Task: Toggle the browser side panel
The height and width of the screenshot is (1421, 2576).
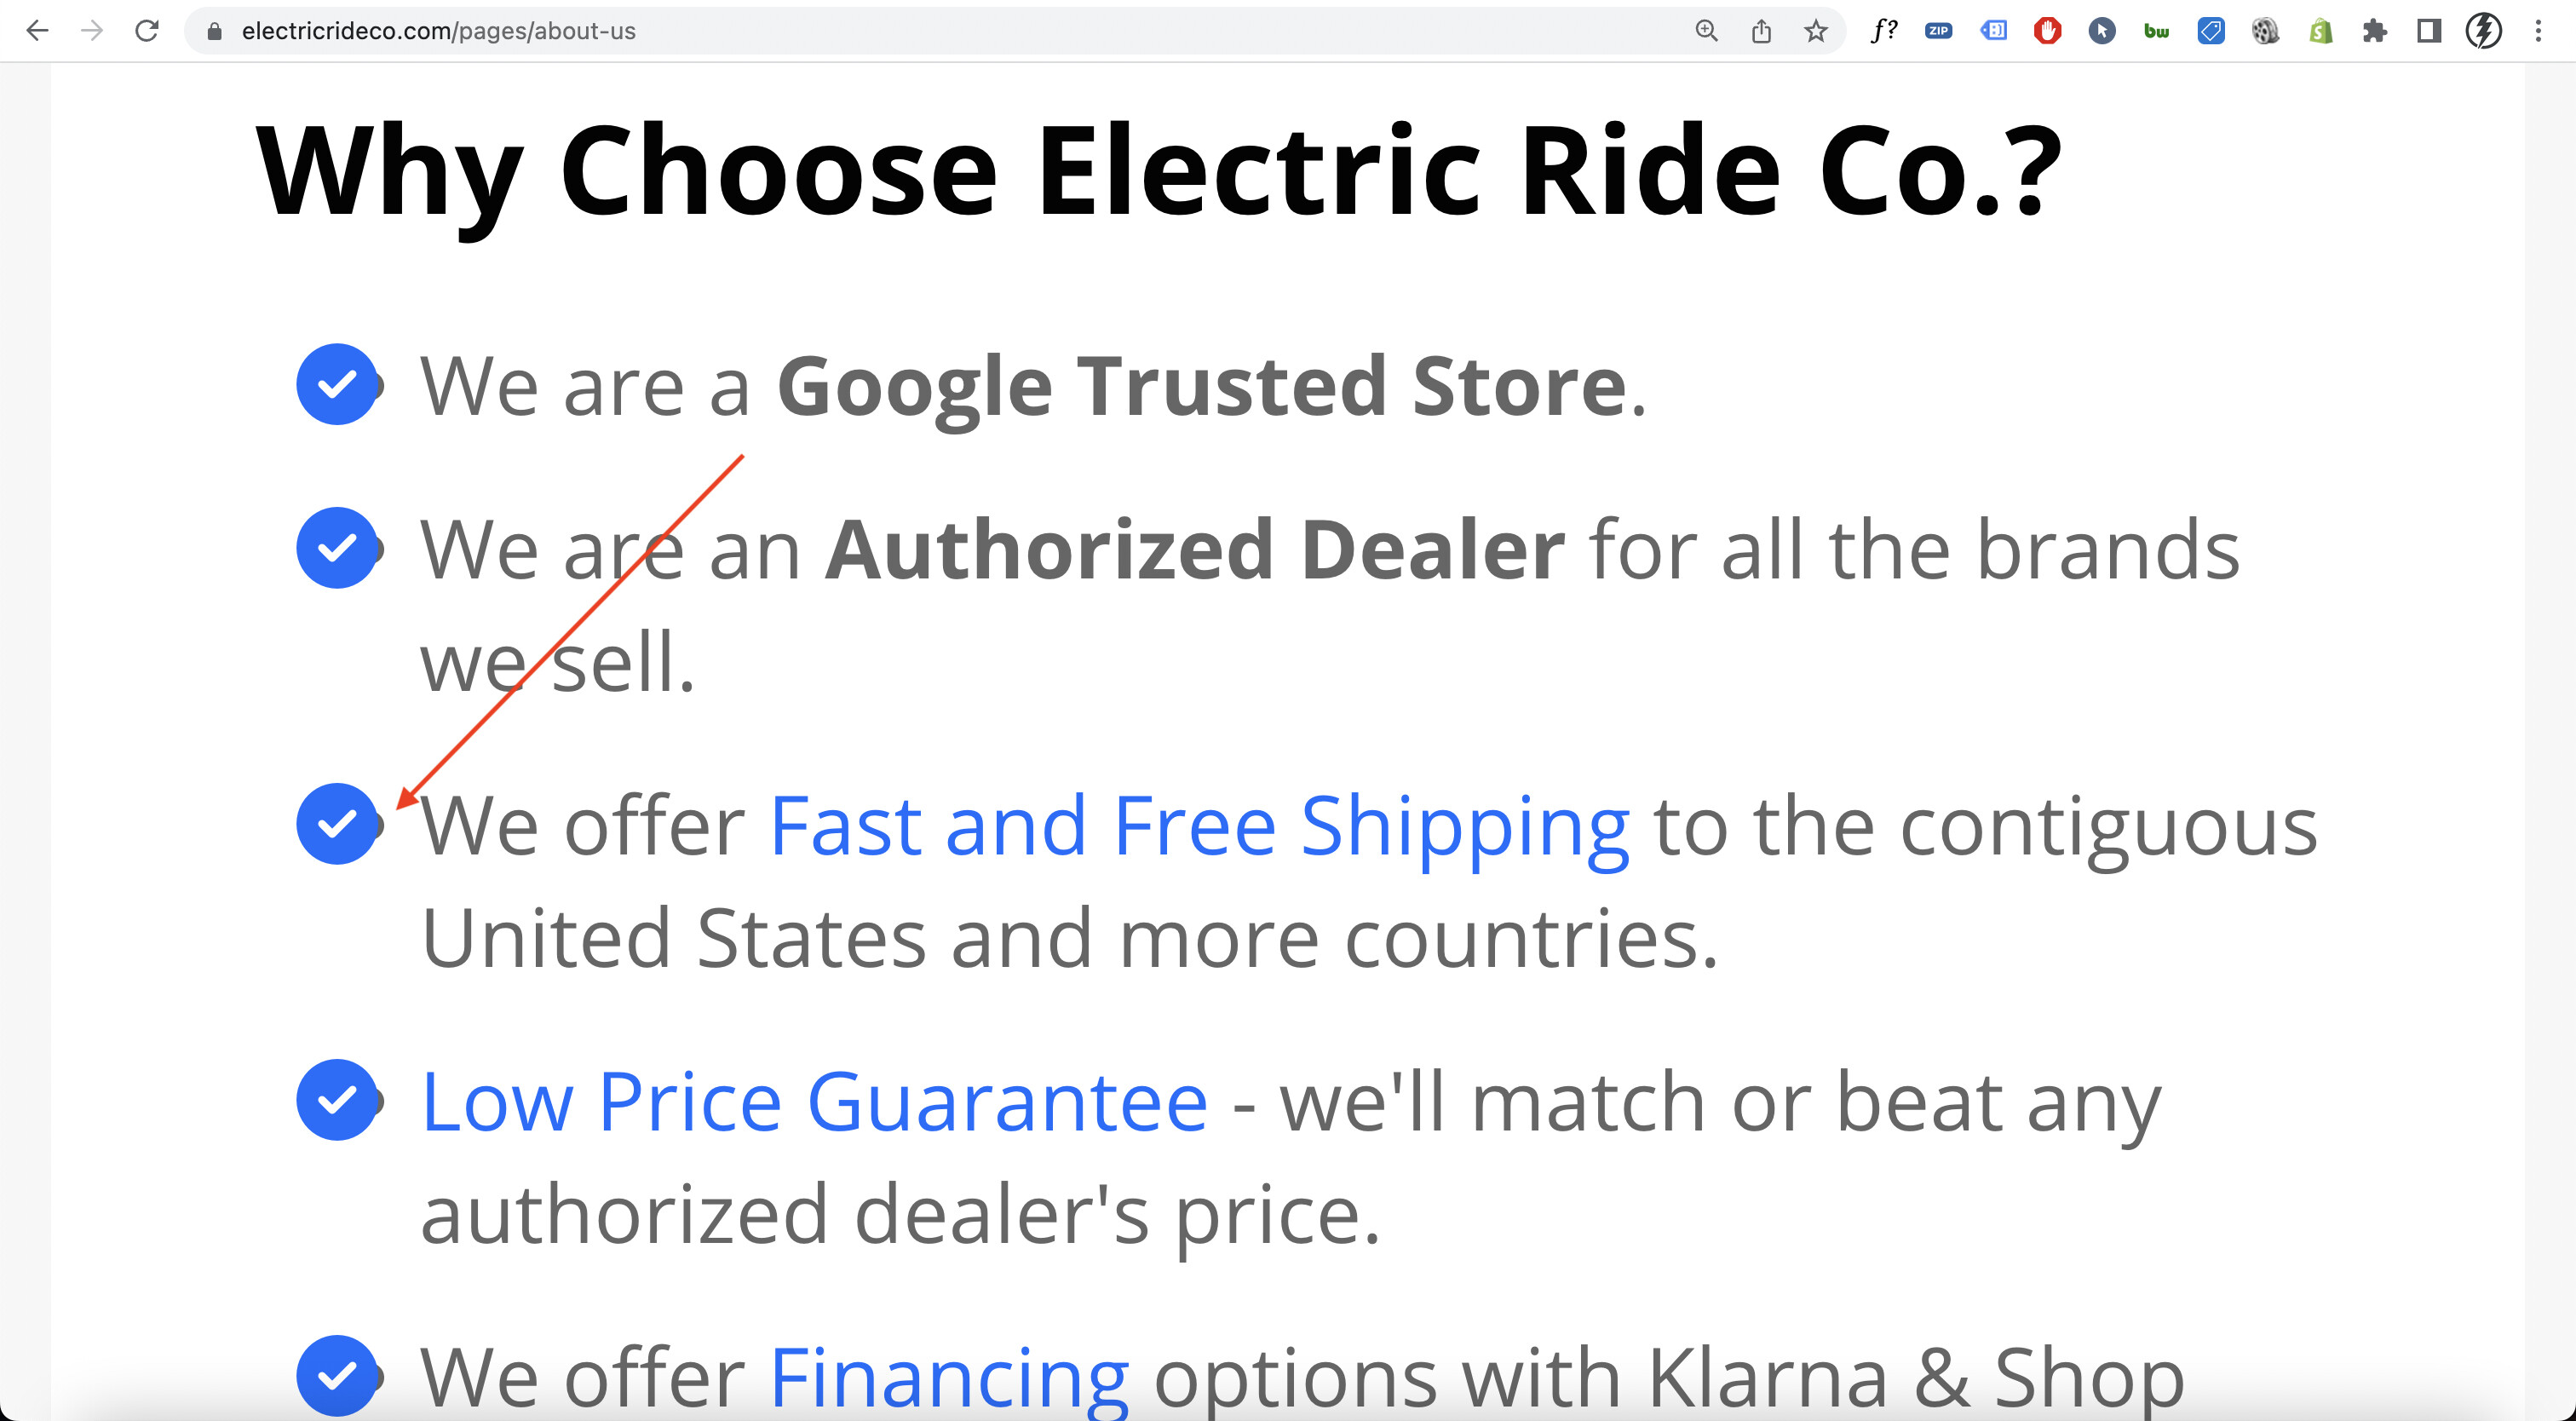Action: pyautogui.click(x=2428, y=31)
